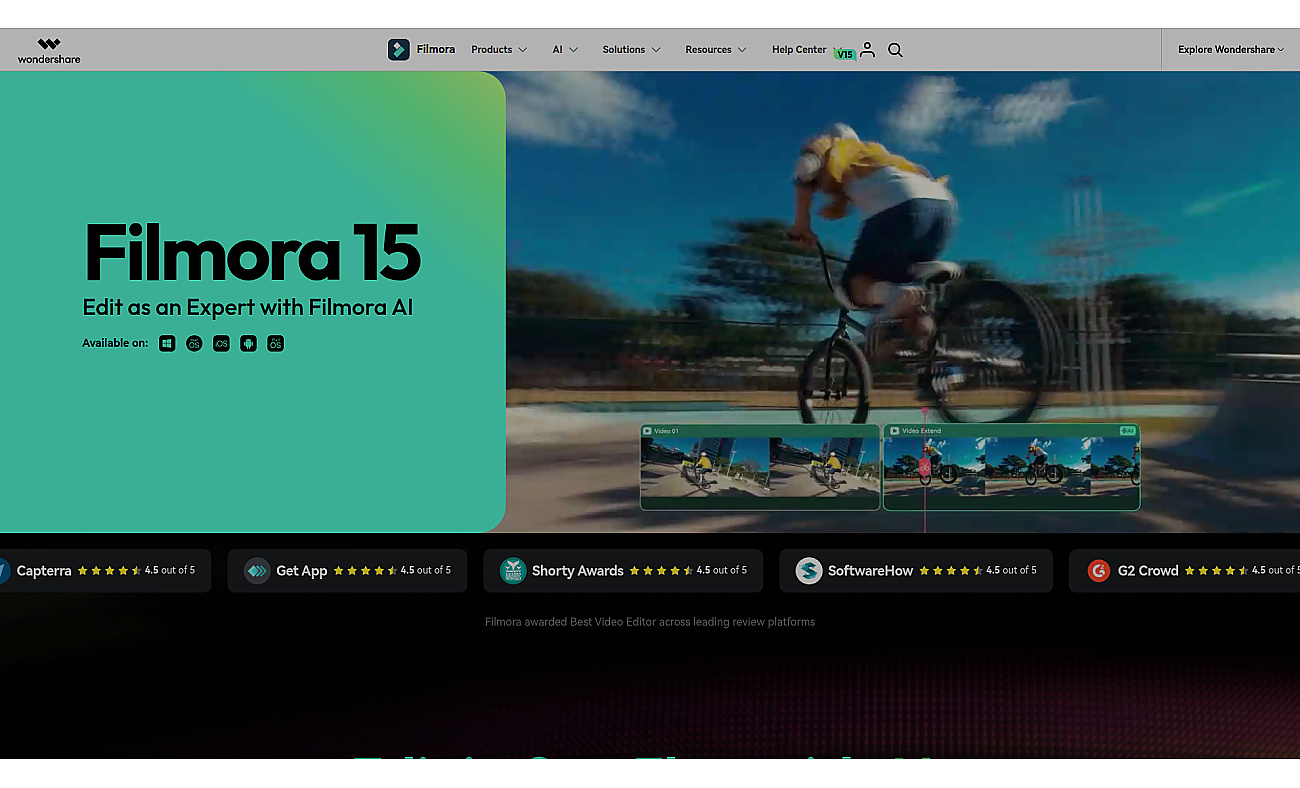The height and width of the screenshot is (788, 1300).
Task: Go to the Help Center
Action: click(x=799, y=49)
